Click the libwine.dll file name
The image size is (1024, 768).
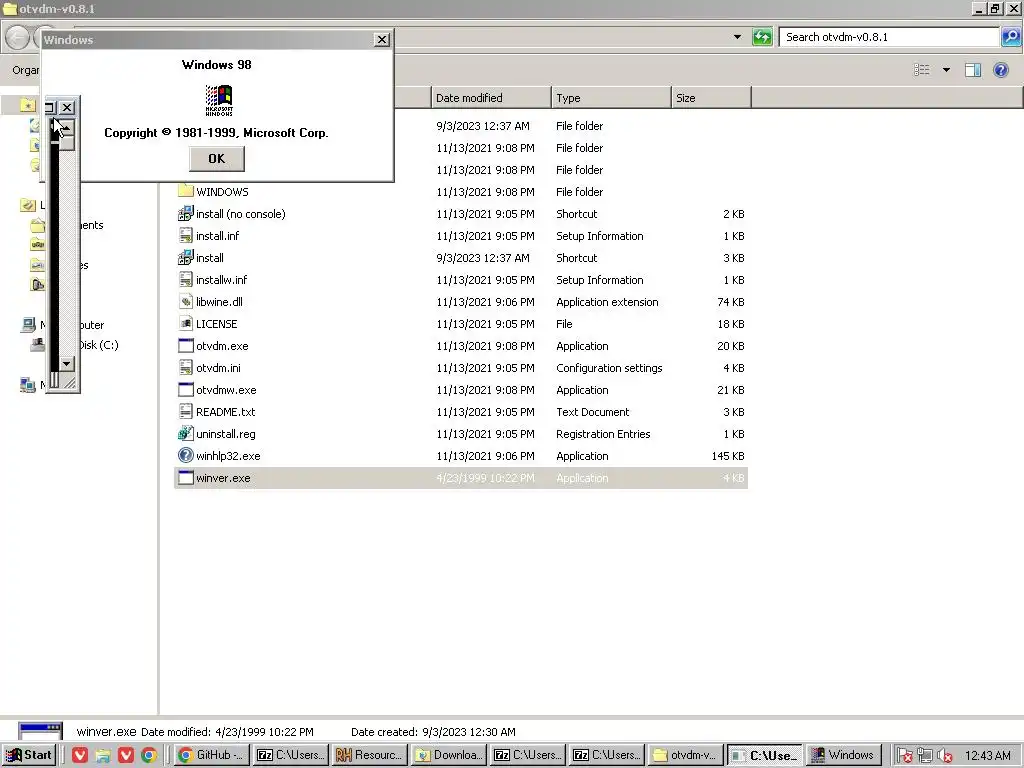pos(219,302)
